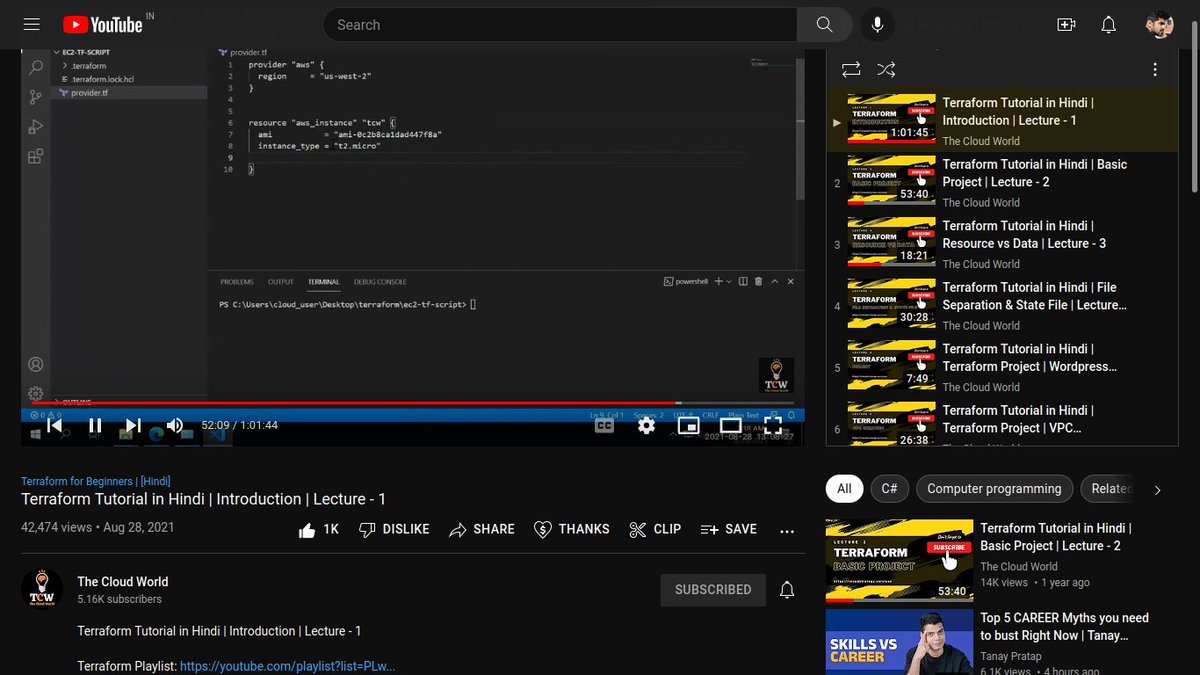The width and height of the screenshot is (1200, 675).
Task: Open the YouTube guide hamburger menu
Action: (x=31, y=24)
